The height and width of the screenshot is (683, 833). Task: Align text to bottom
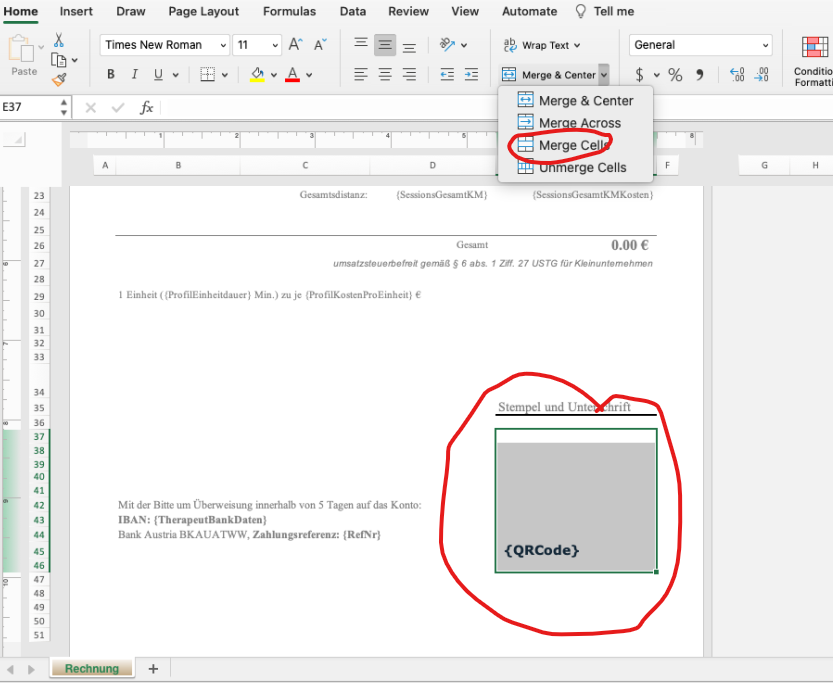409,47
